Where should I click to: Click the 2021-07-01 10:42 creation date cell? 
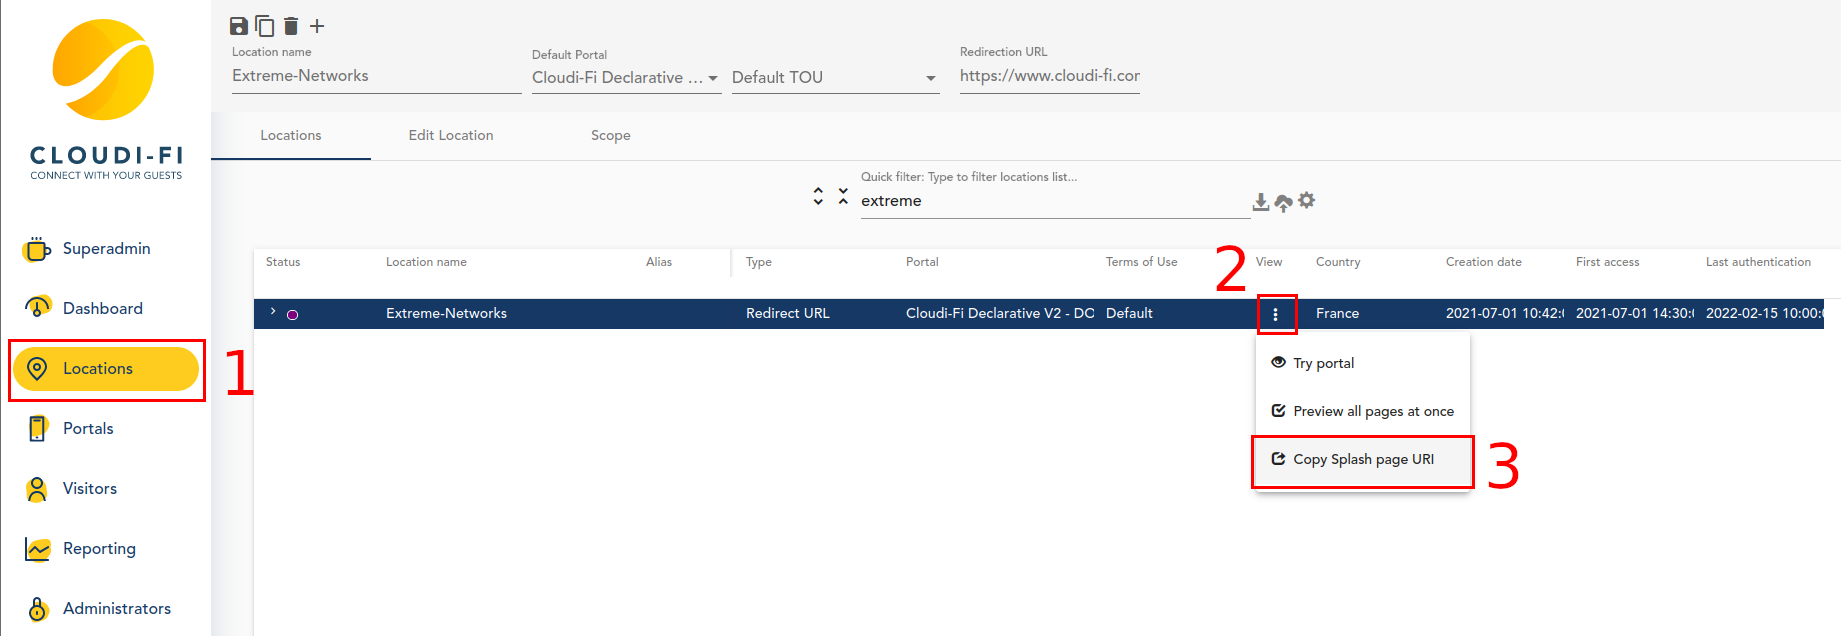point(1505,313)
